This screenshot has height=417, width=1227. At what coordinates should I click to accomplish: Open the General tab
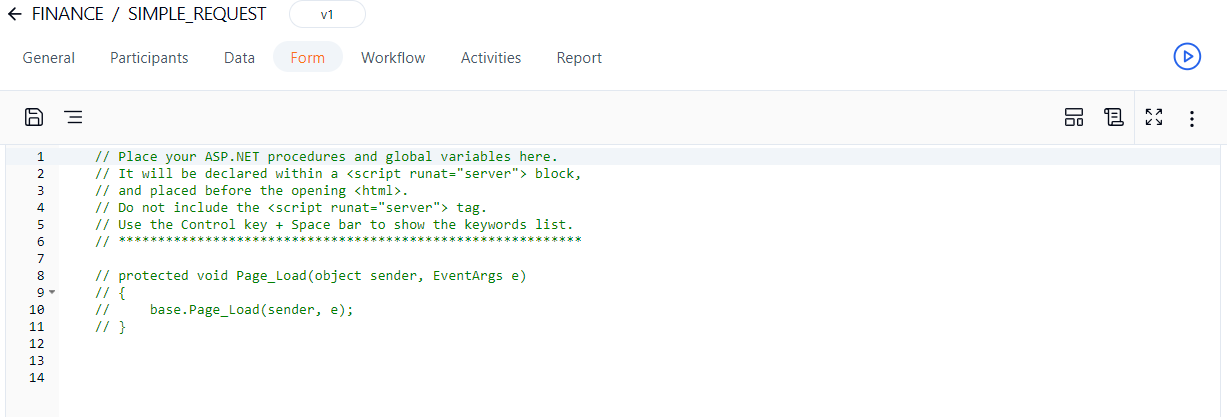pyautogui.click(x=49, y=58)
